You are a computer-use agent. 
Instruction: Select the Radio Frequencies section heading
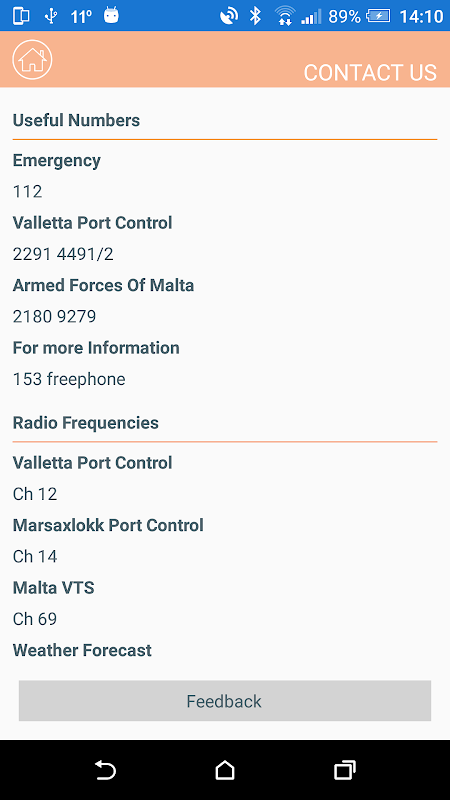[x=86, y=423]
